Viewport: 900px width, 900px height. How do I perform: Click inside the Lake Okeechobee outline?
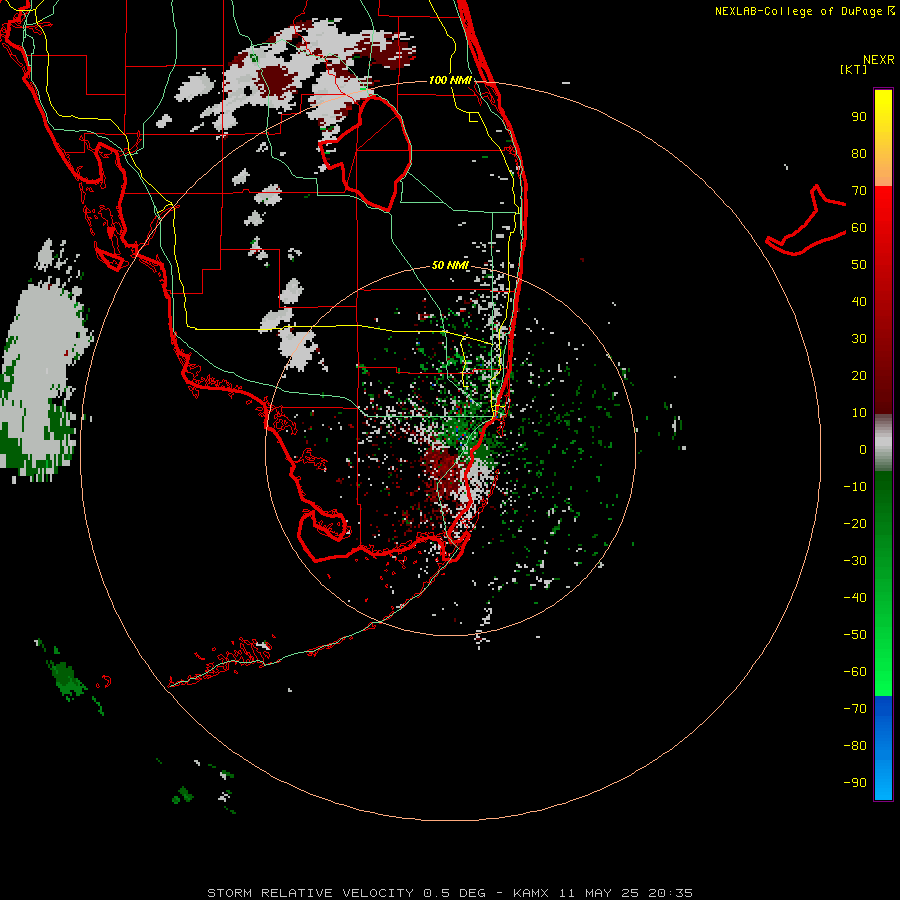tap(373, 154)
